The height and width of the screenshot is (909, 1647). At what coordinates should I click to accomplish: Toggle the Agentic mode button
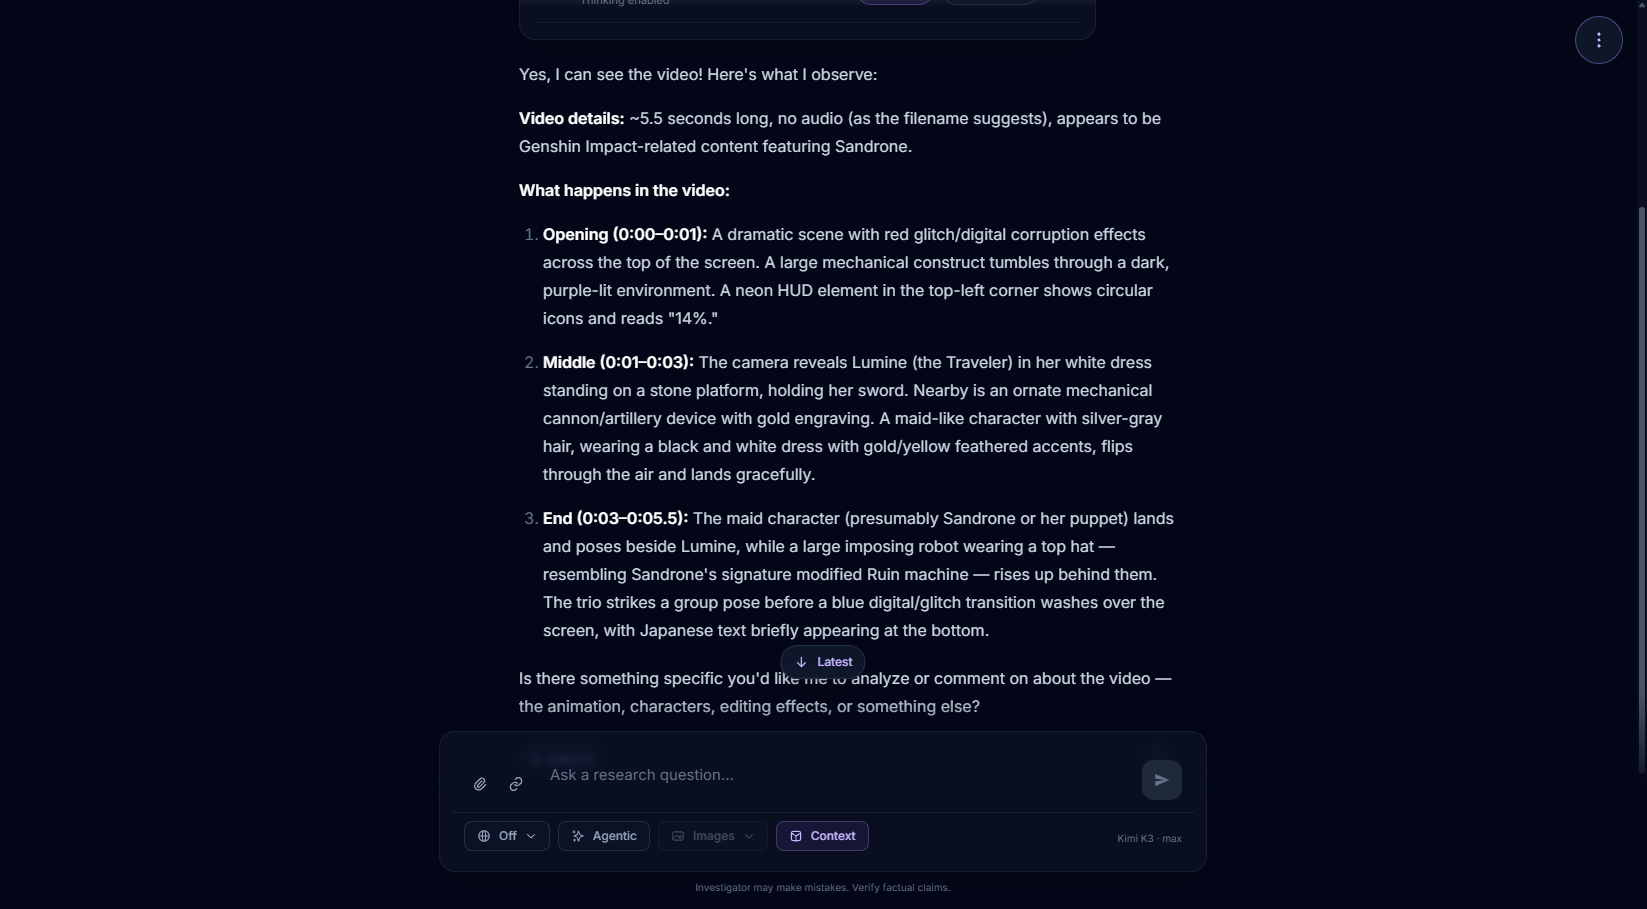coord(604,836)
